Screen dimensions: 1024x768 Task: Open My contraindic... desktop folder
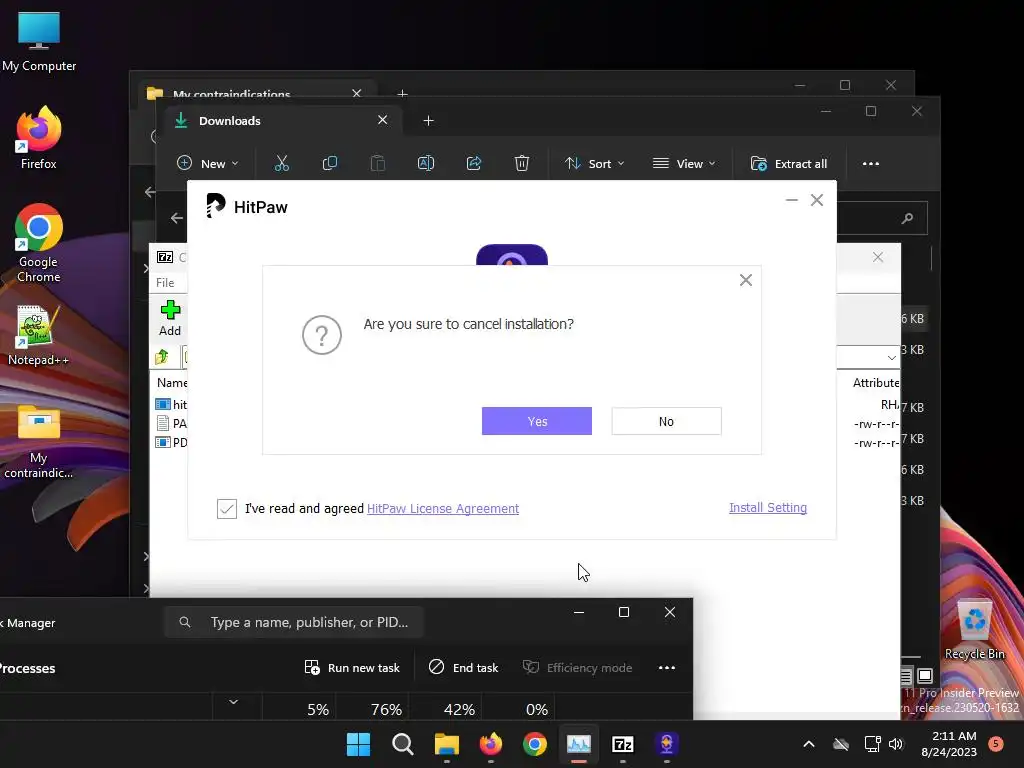[x=39, y=441]
